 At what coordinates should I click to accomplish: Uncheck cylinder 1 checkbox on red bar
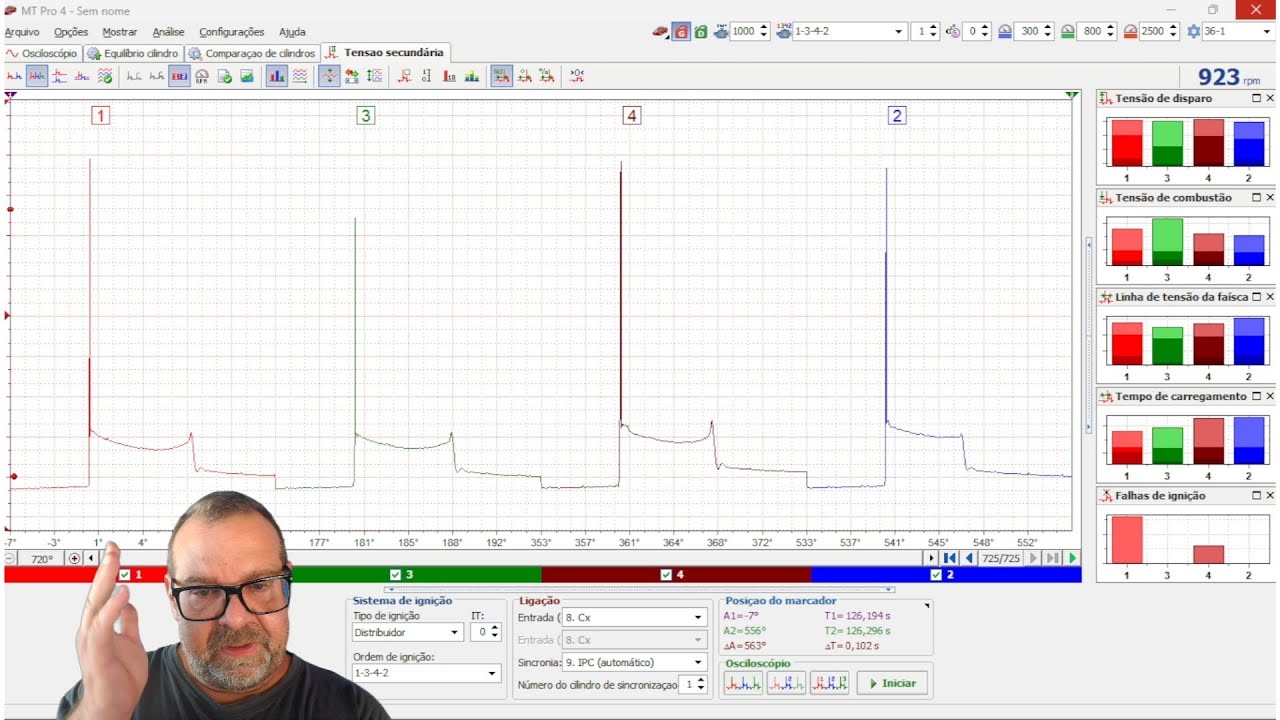click(x=125, y=575)
